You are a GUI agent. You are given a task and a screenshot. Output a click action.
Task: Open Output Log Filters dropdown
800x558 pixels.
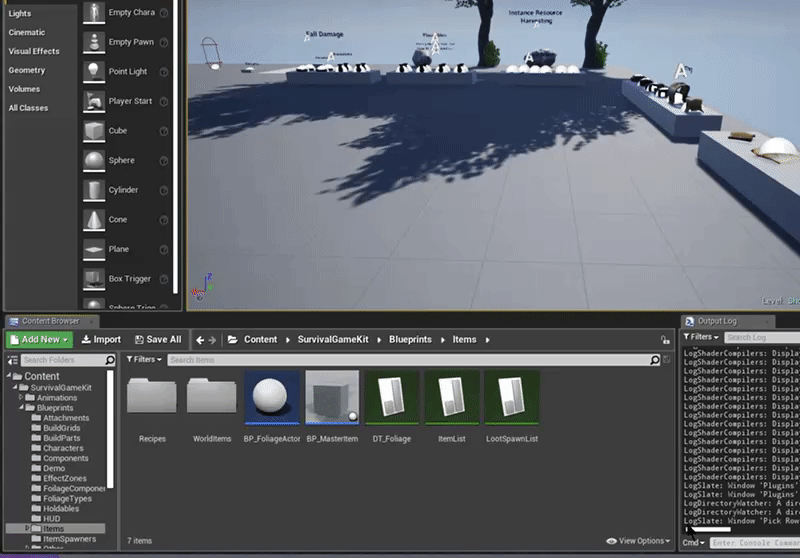tap(701, 337)
